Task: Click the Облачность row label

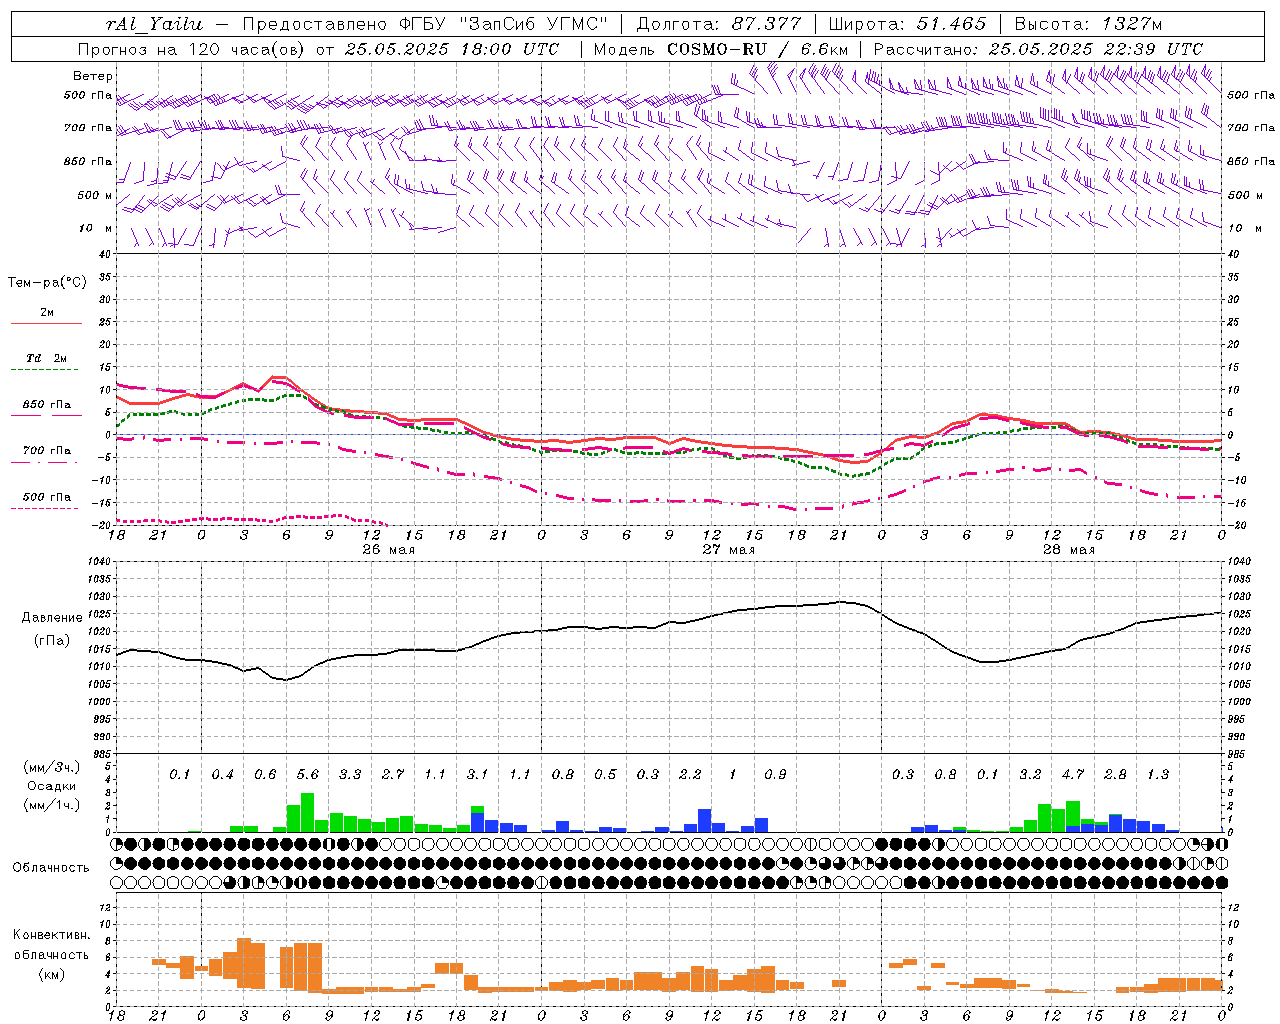Action: (x=51, y=867)
